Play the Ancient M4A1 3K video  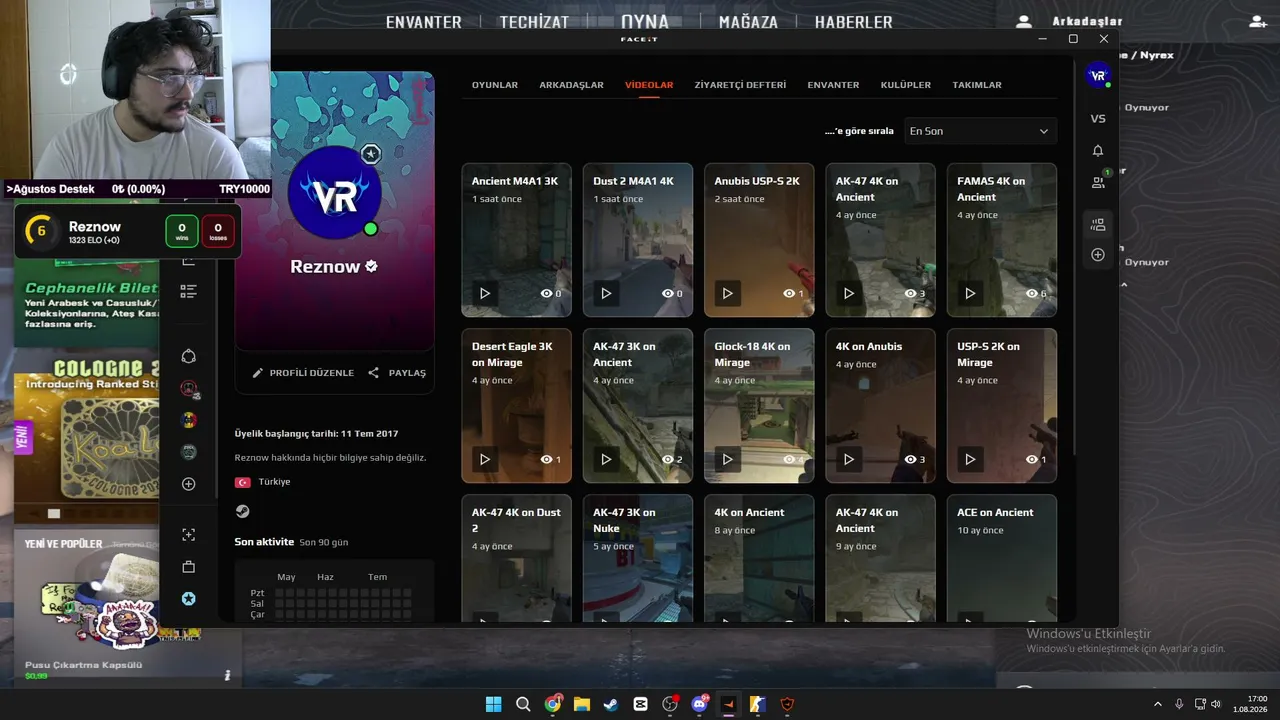485,294
